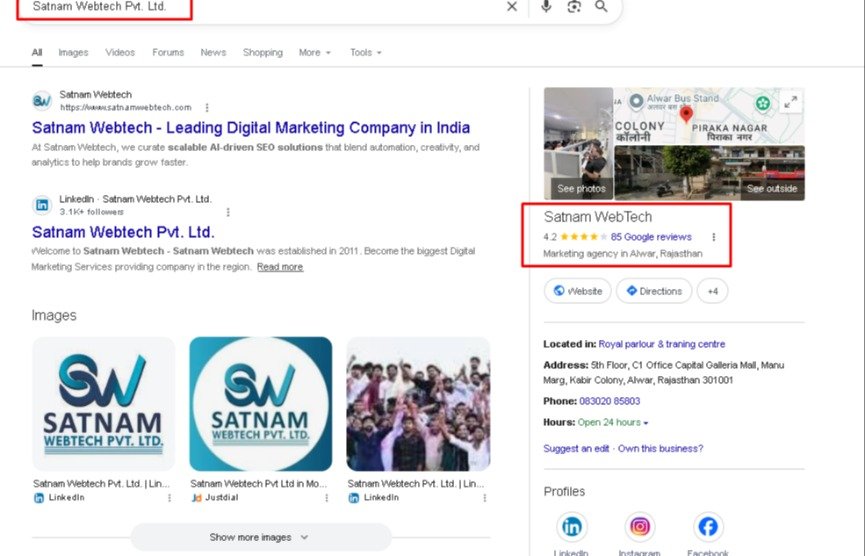Click Own this business?
This screenshot has height=556, width=865.
(x=660, y=449)
